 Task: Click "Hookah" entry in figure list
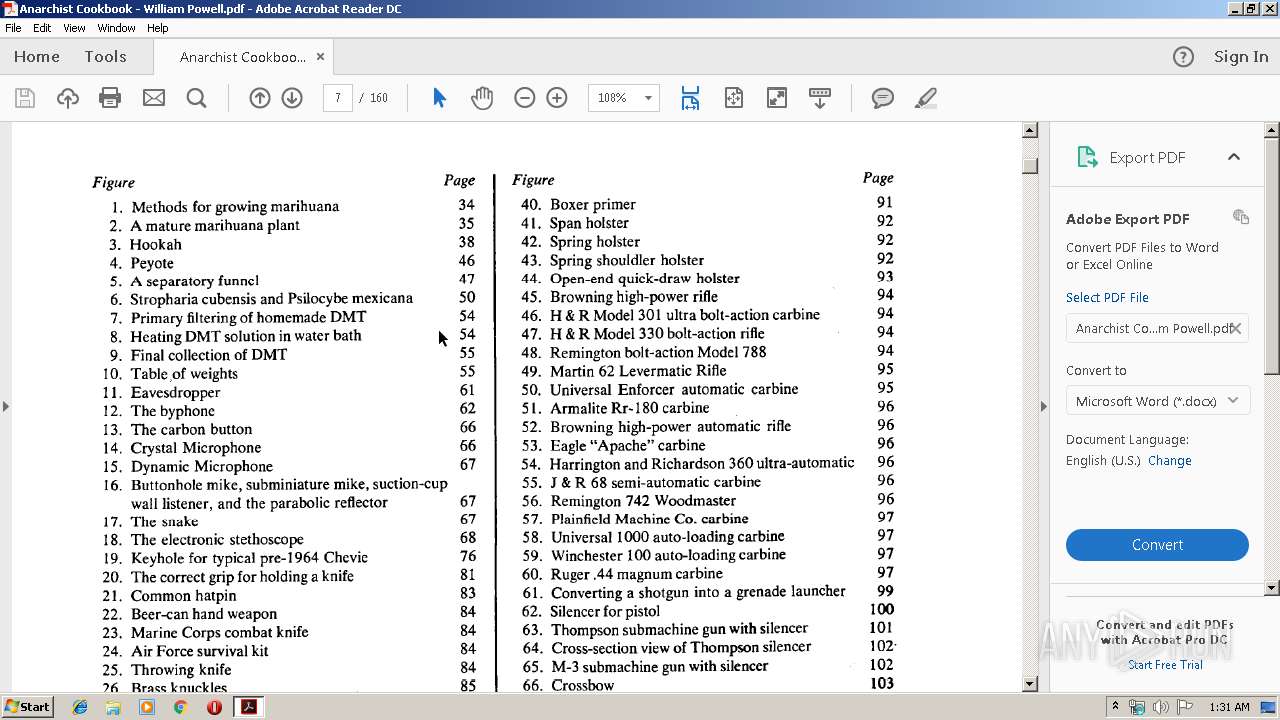point(156,245)
